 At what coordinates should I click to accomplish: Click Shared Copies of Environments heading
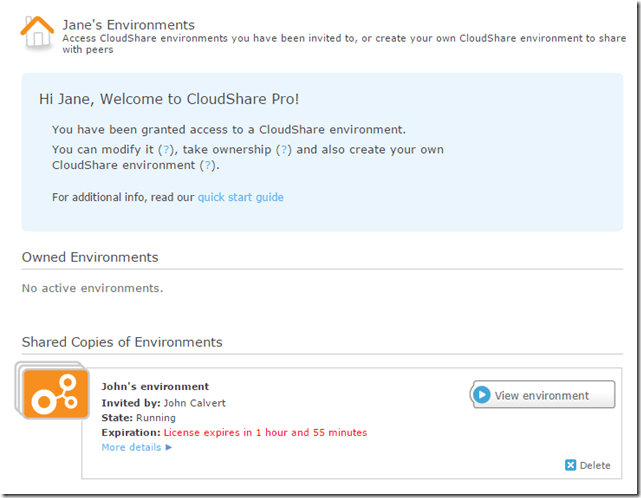122,342
